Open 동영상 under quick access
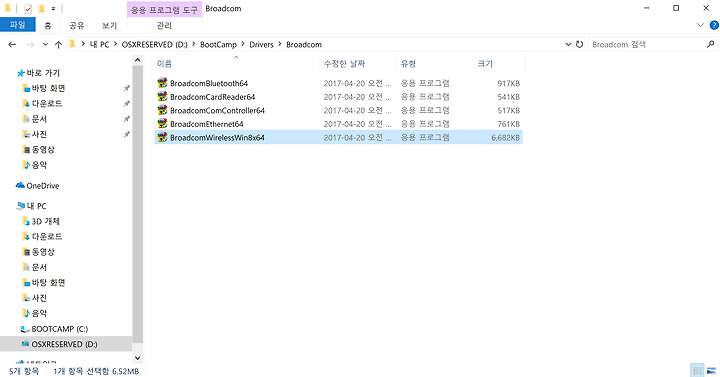This screenshot has width=720, height=377. (x=39, y=149)
